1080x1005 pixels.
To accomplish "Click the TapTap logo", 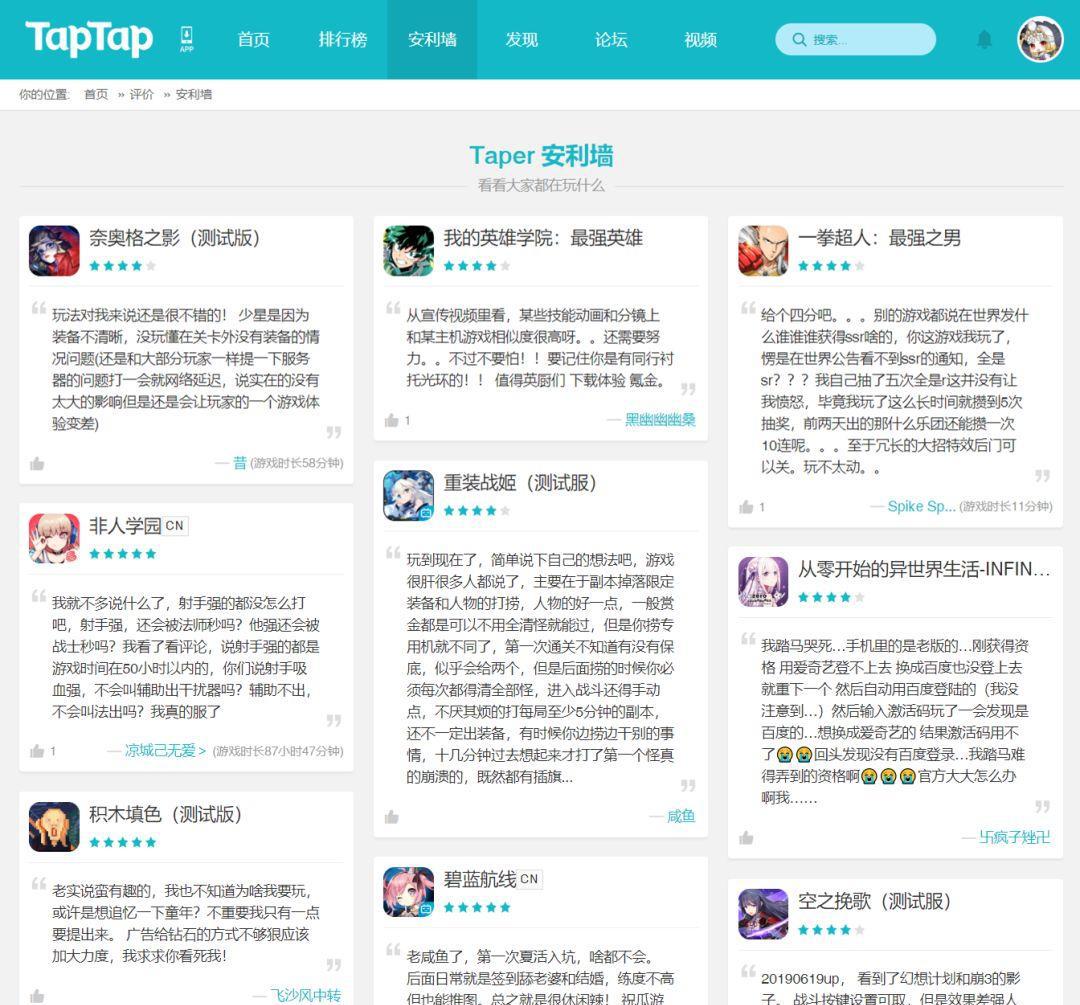I will click(89, 38).
